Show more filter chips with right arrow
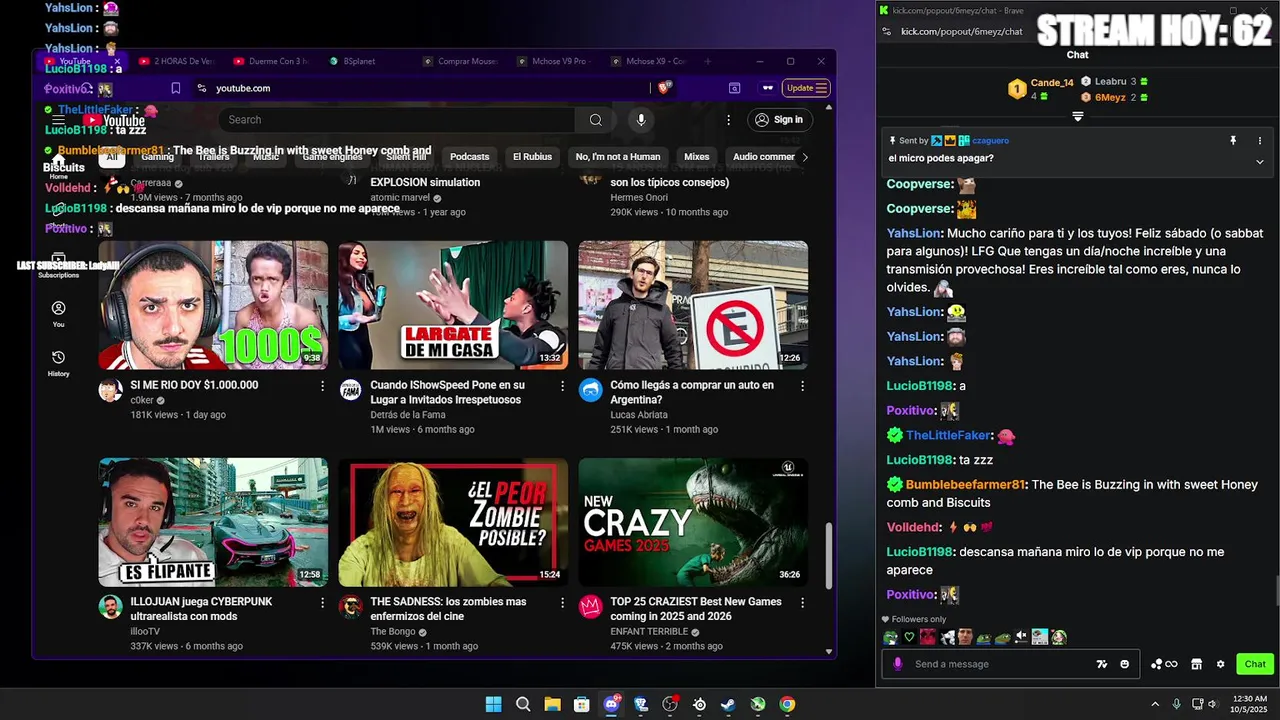 click(x=805, y=157)
